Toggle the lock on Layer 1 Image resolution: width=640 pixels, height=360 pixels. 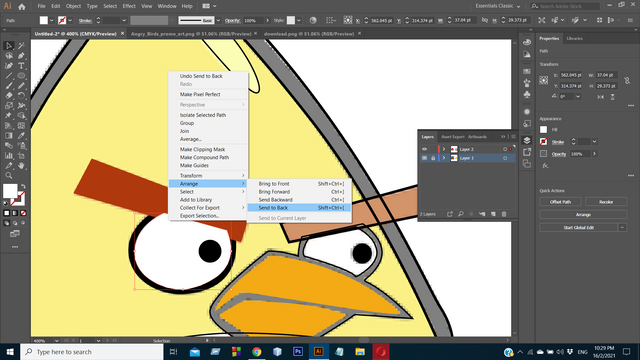point(433,158)
